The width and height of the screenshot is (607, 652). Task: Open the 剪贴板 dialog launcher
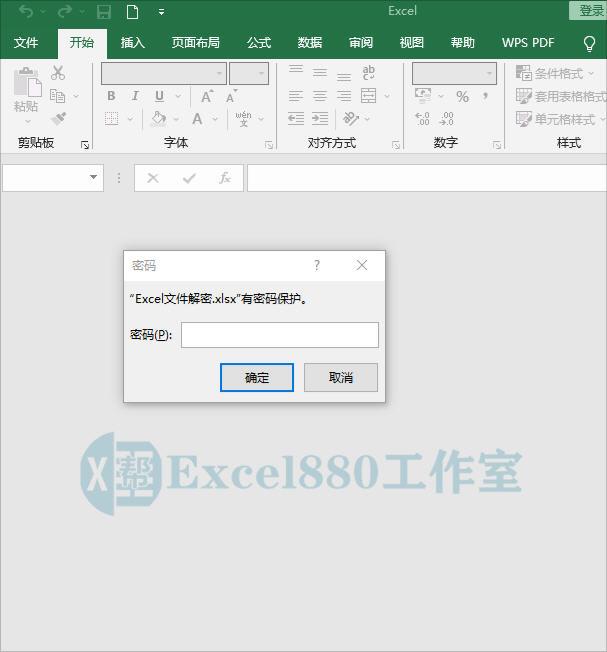[85, 145]
